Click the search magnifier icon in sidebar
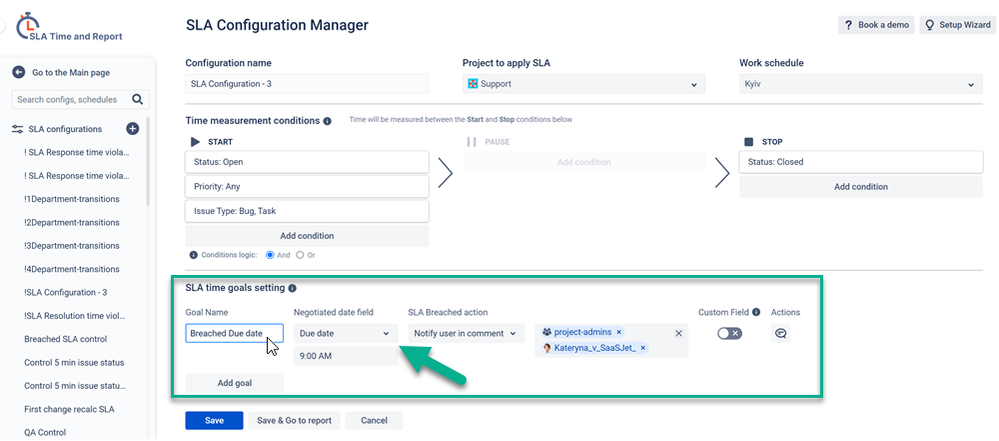 pyautogui.click(x=138, y=99)
